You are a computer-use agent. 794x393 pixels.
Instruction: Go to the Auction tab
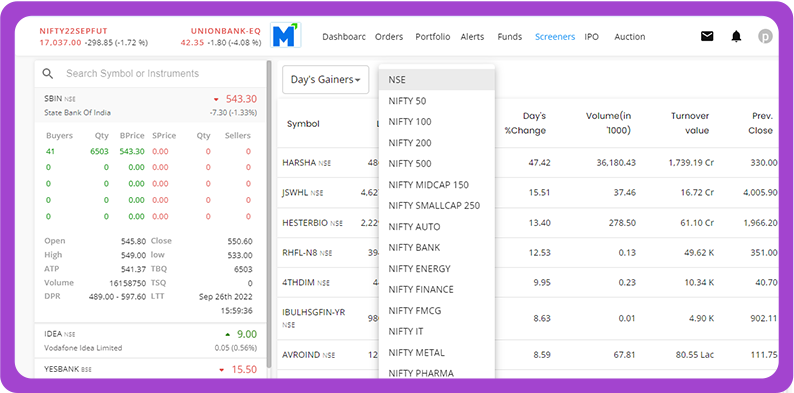[x=629, y=36]
